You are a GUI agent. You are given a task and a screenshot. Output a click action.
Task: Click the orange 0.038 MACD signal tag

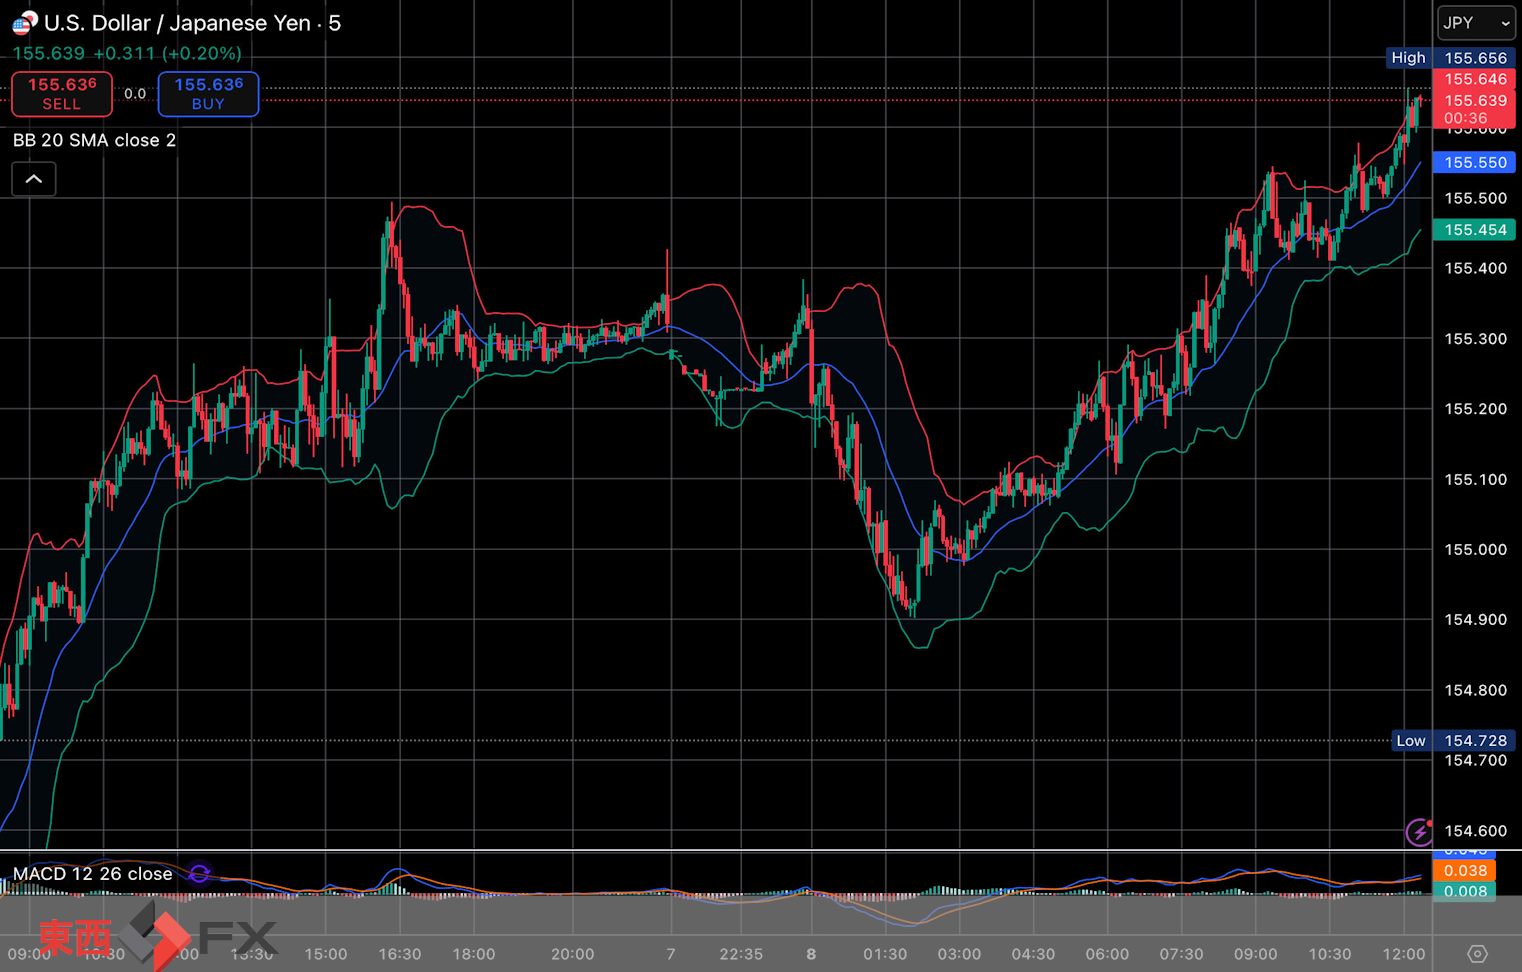[1464, 871]
